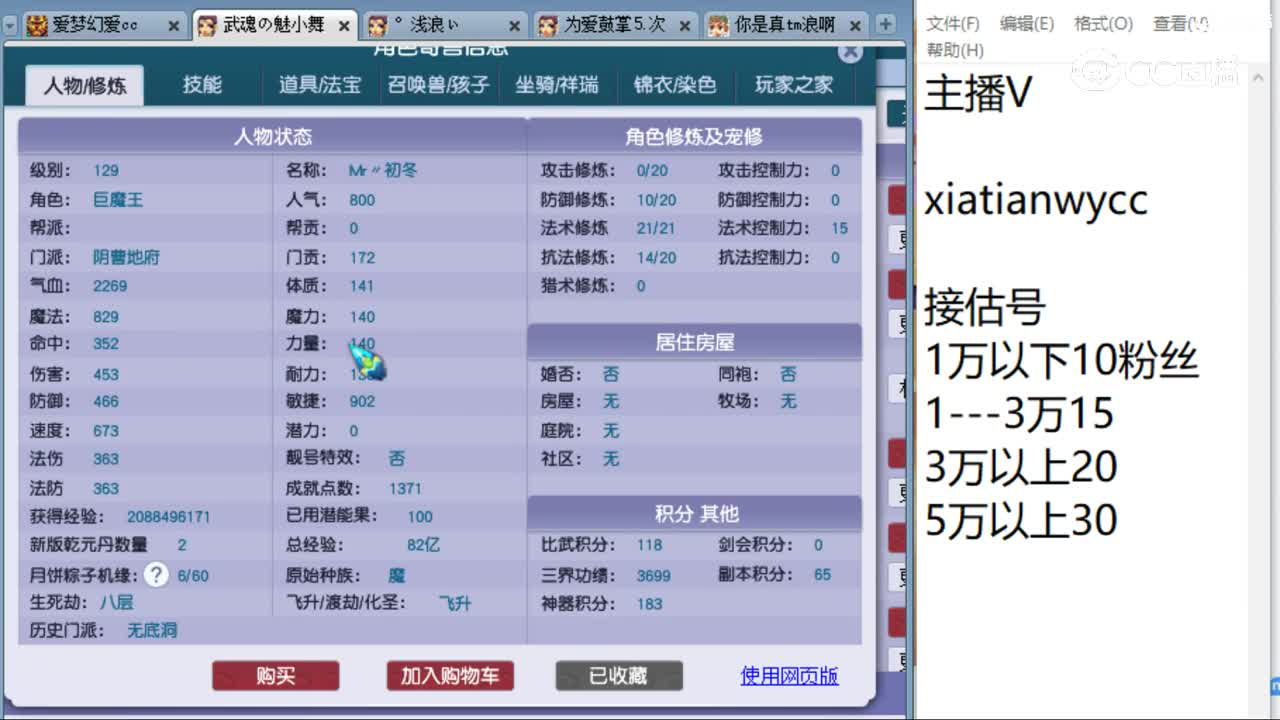1280x720 pixels.
Task: Open the 坐骑/祥瑞 tab
Action: pos(557,85)
